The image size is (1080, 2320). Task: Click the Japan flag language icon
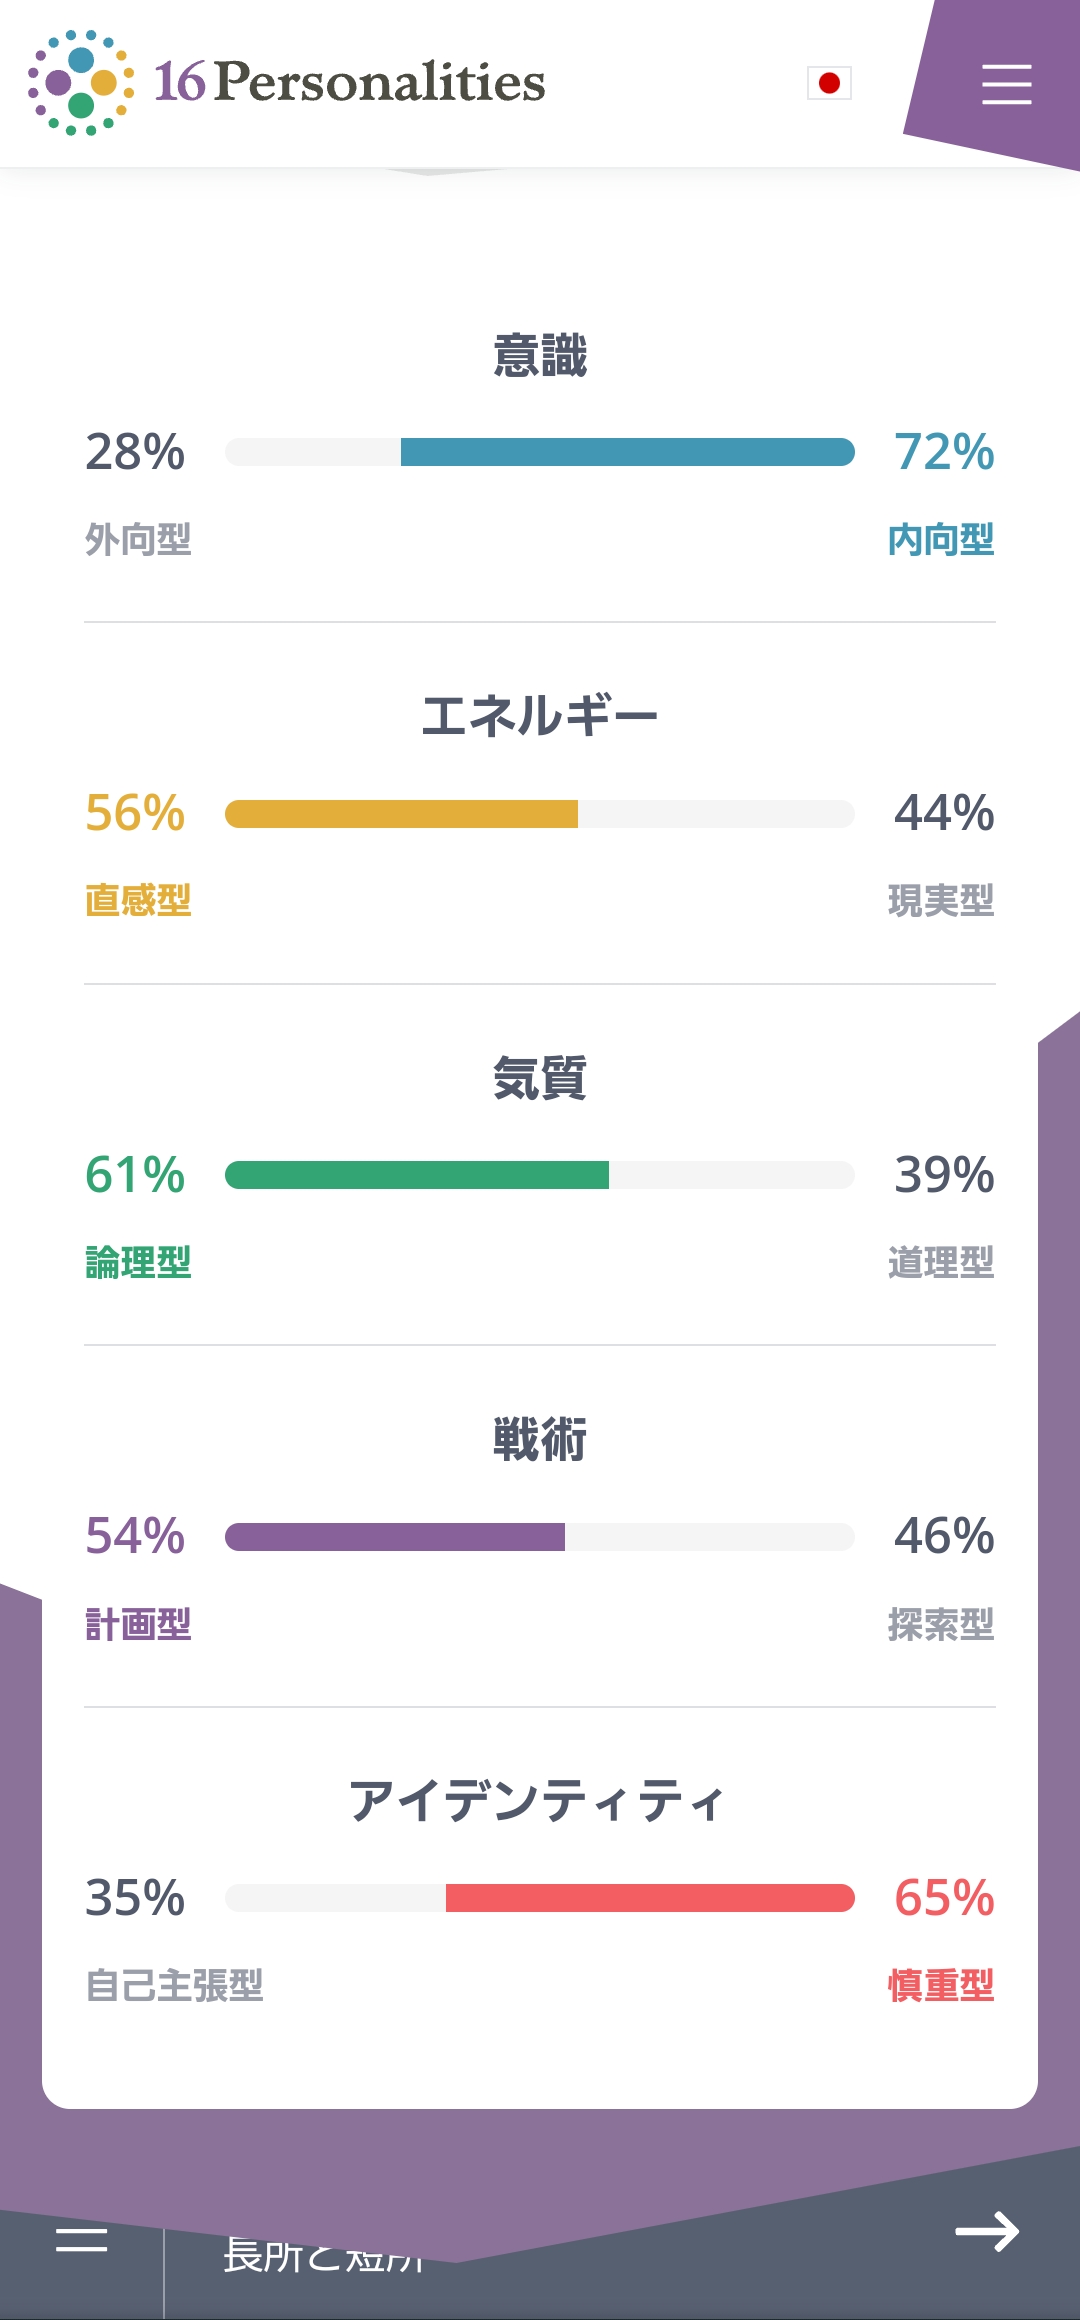pyautogui.click(x=829, y=83)
